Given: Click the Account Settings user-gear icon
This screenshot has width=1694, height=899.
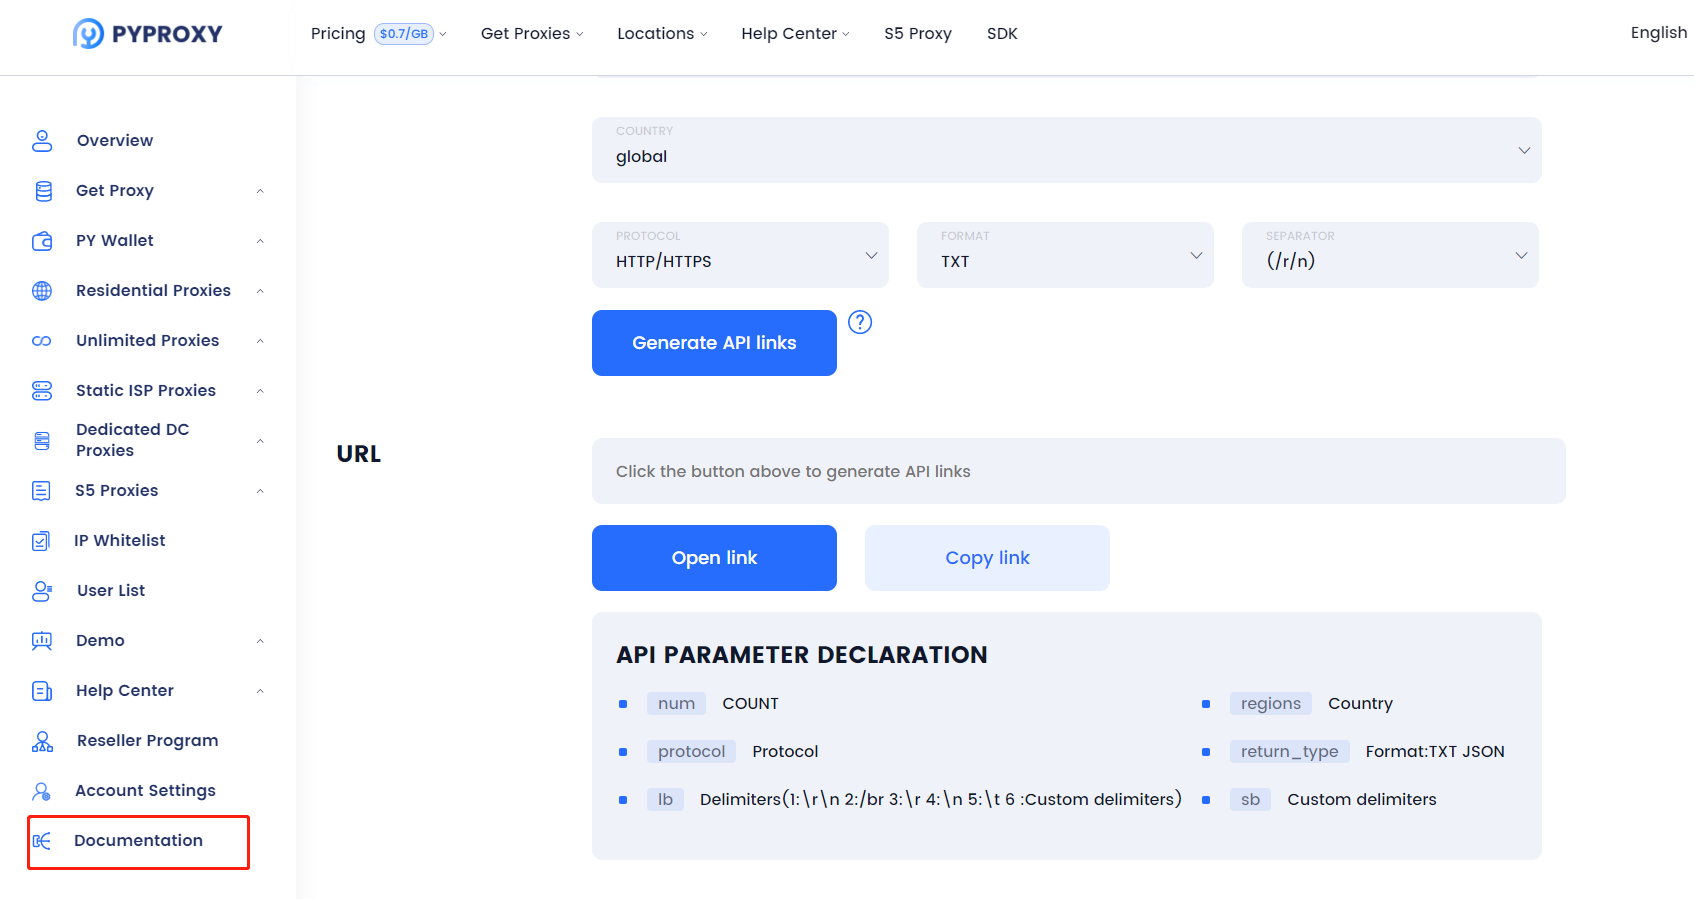Looking at the screenshot, I should point(41,791).
